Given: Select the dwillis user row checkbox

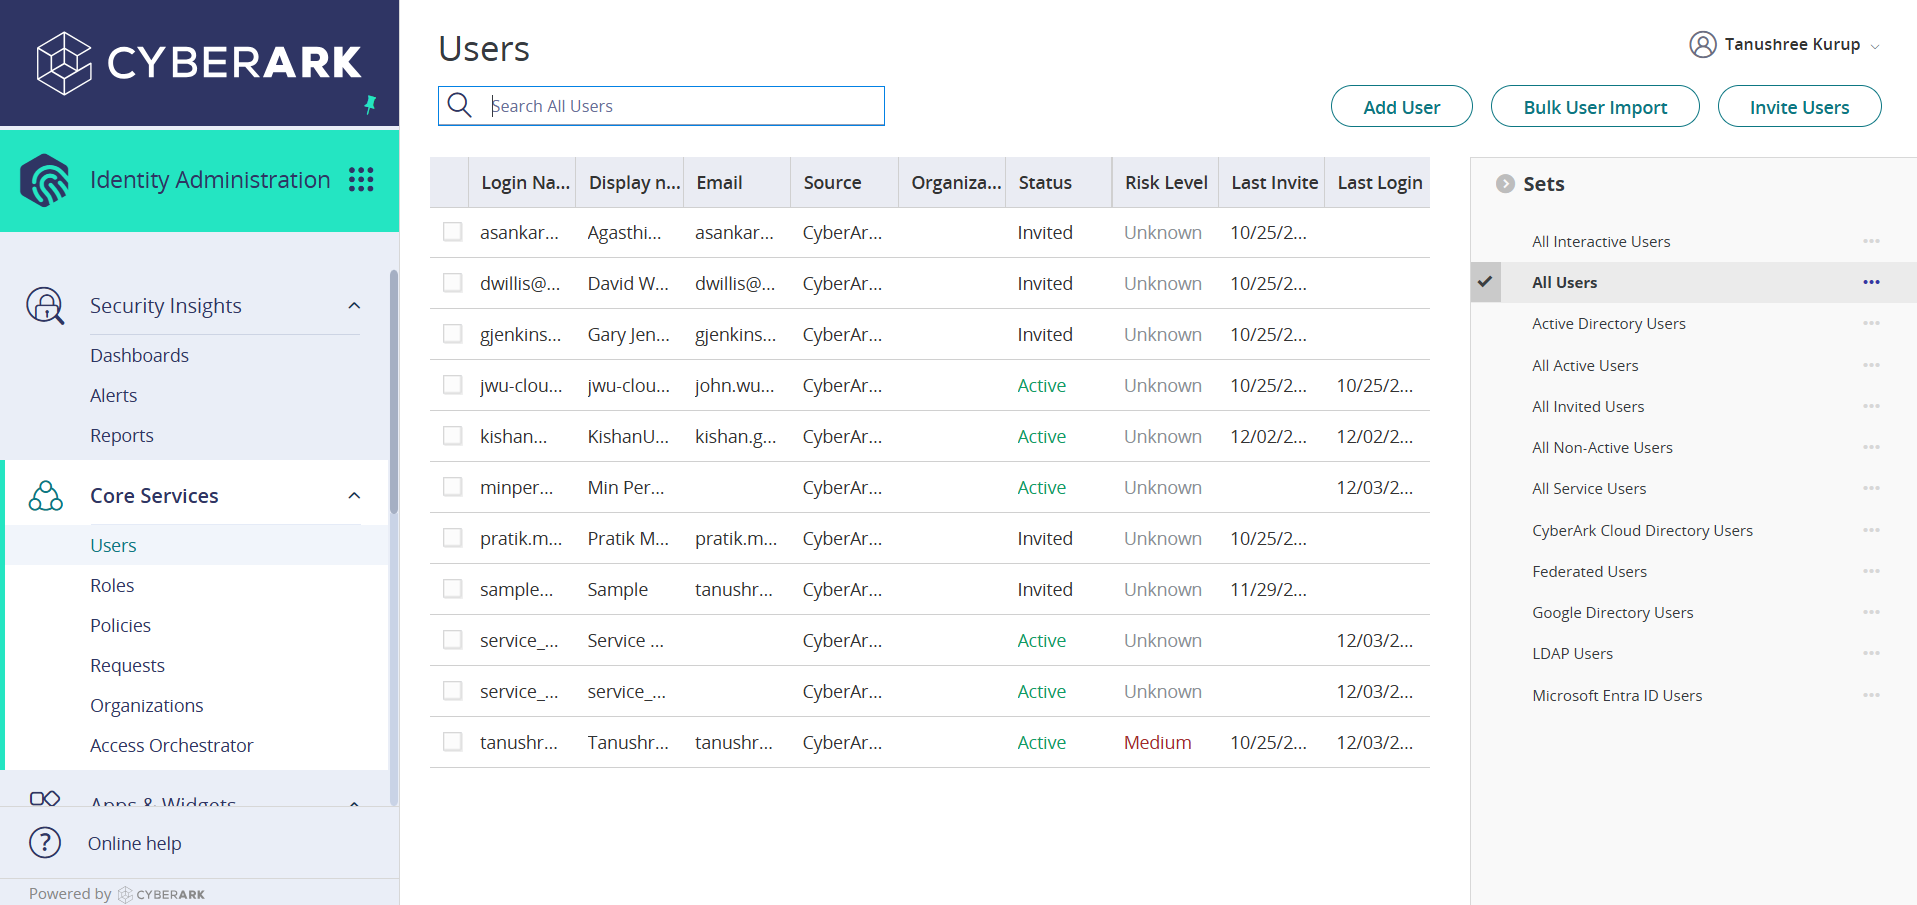Looking at the screenshot, I should coord(453,283).
